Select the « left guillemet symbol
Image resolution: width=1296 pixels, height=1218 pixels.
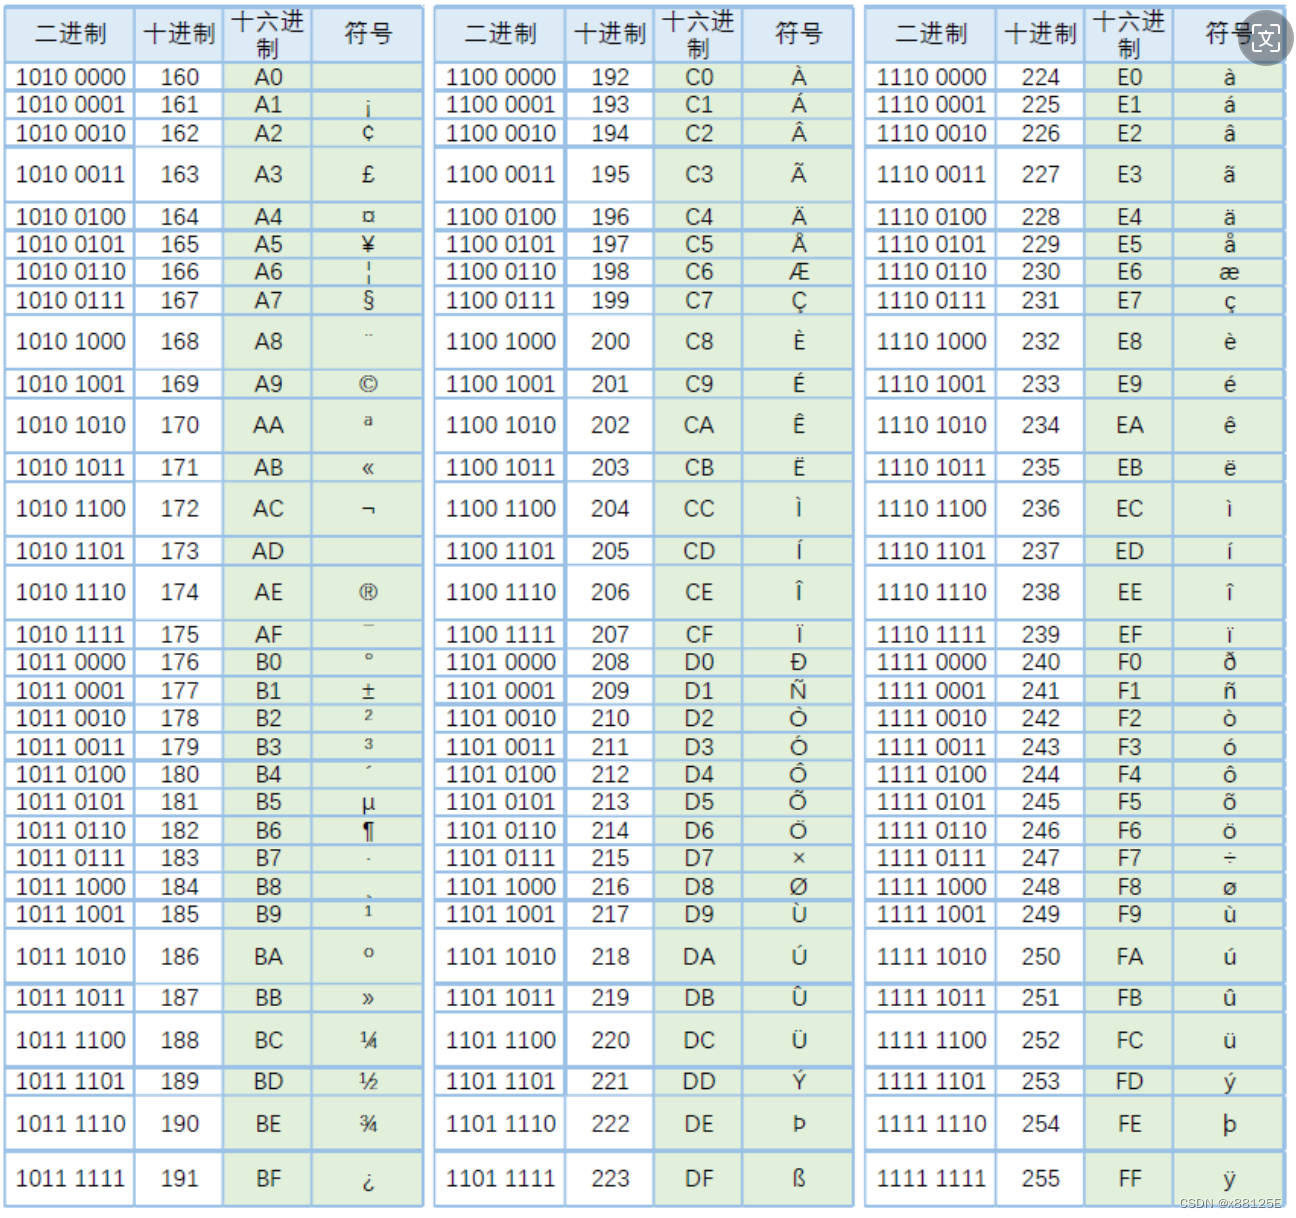pyautogui.click(x=368, y=468)
